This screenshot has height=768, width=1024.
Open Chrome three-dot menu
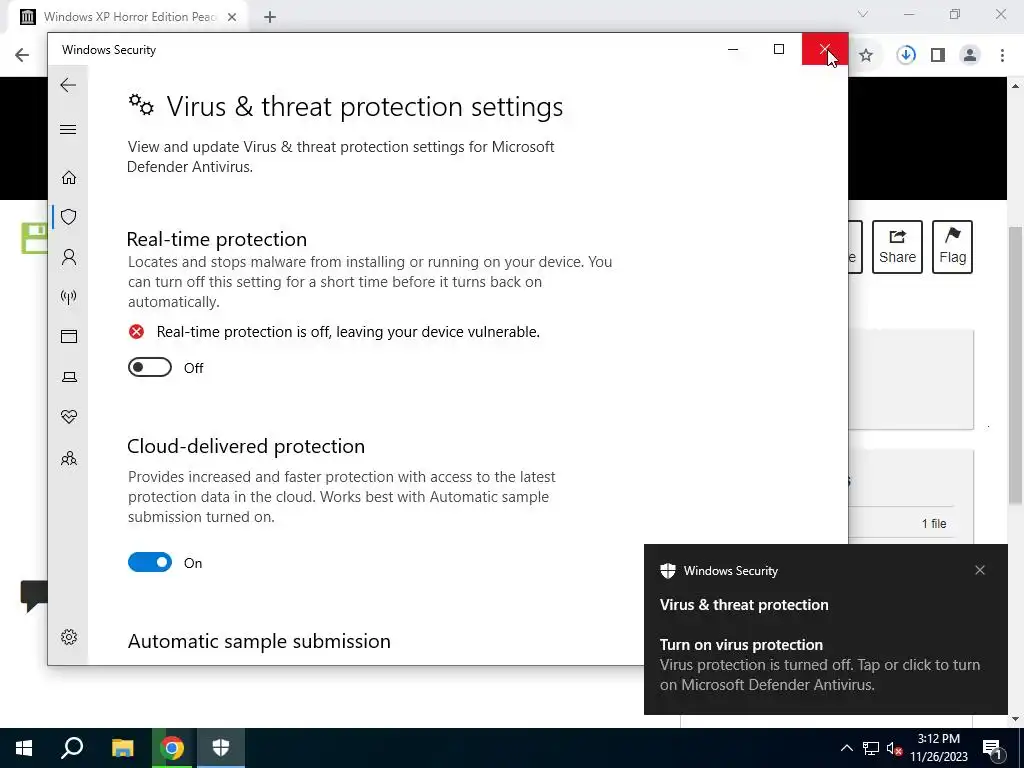pos(1002,56)
